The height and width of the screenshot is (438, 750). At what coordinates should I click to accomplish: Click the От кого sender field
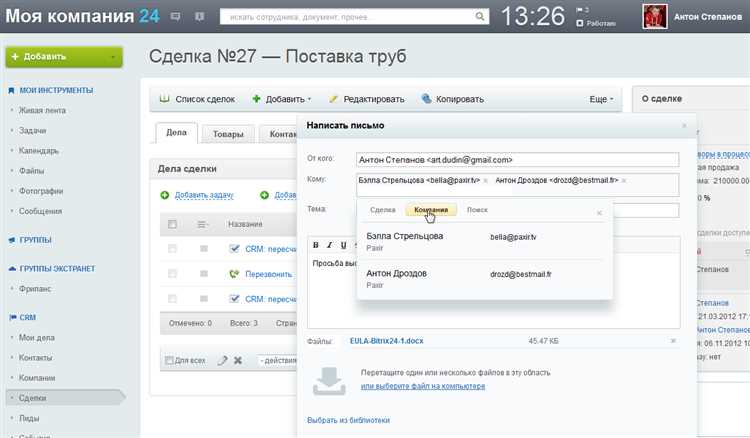(x=518, y=160)
